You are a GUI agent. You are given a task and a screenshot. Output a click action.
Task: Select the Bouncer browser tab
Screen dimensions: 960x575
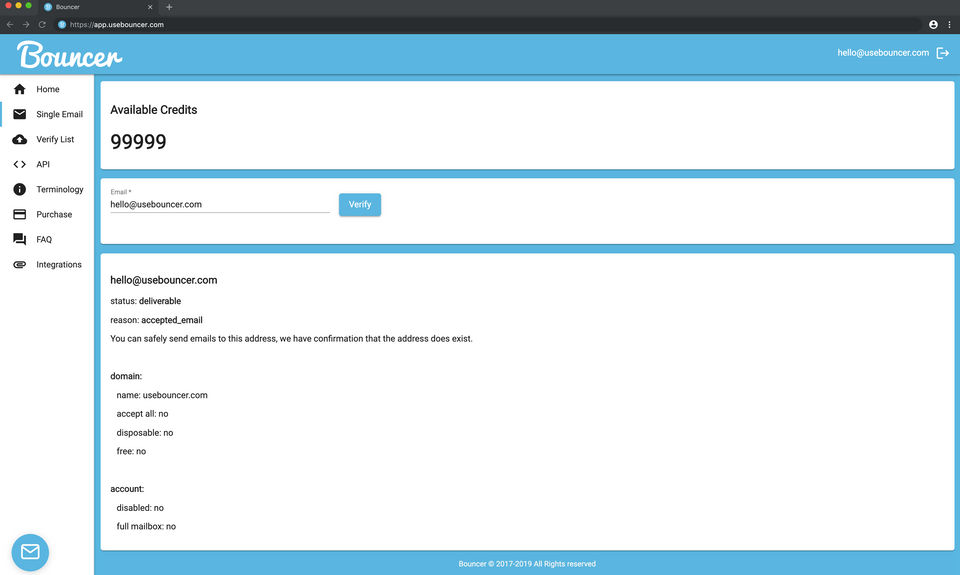pyautogui.click(x=98, y=7)
